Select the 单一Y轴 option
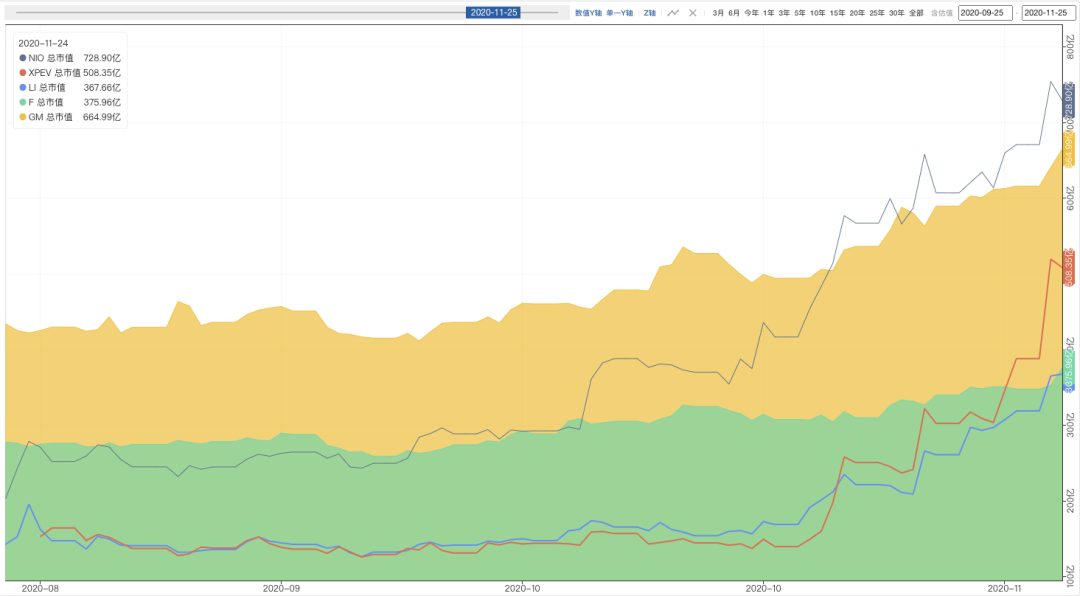1080x596 pixels. [619, 13]
